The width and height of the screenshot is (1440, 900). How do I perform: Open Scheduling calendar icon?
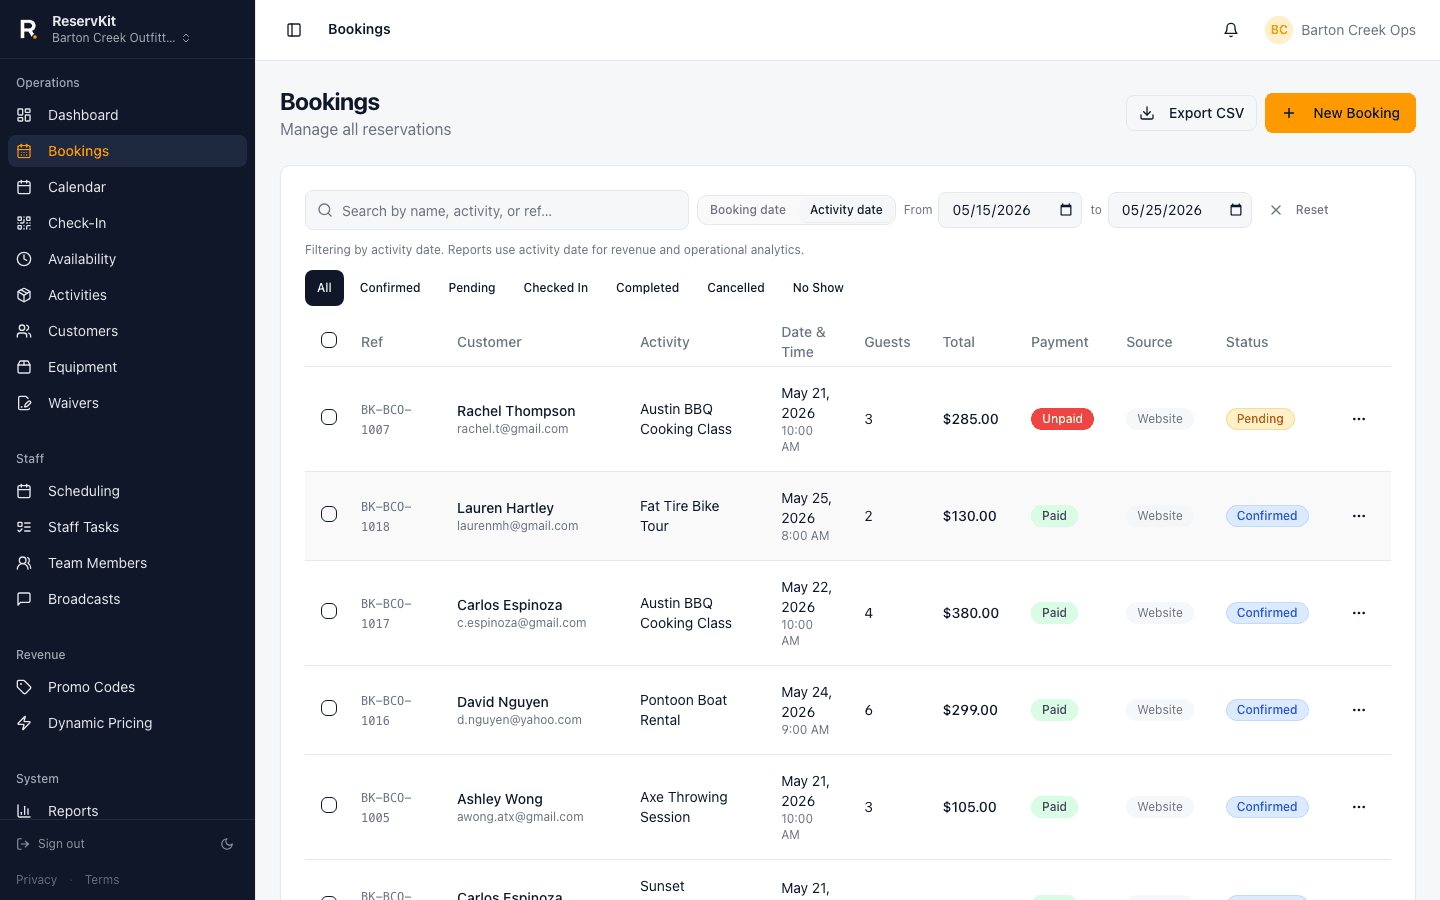click(24, 491)
